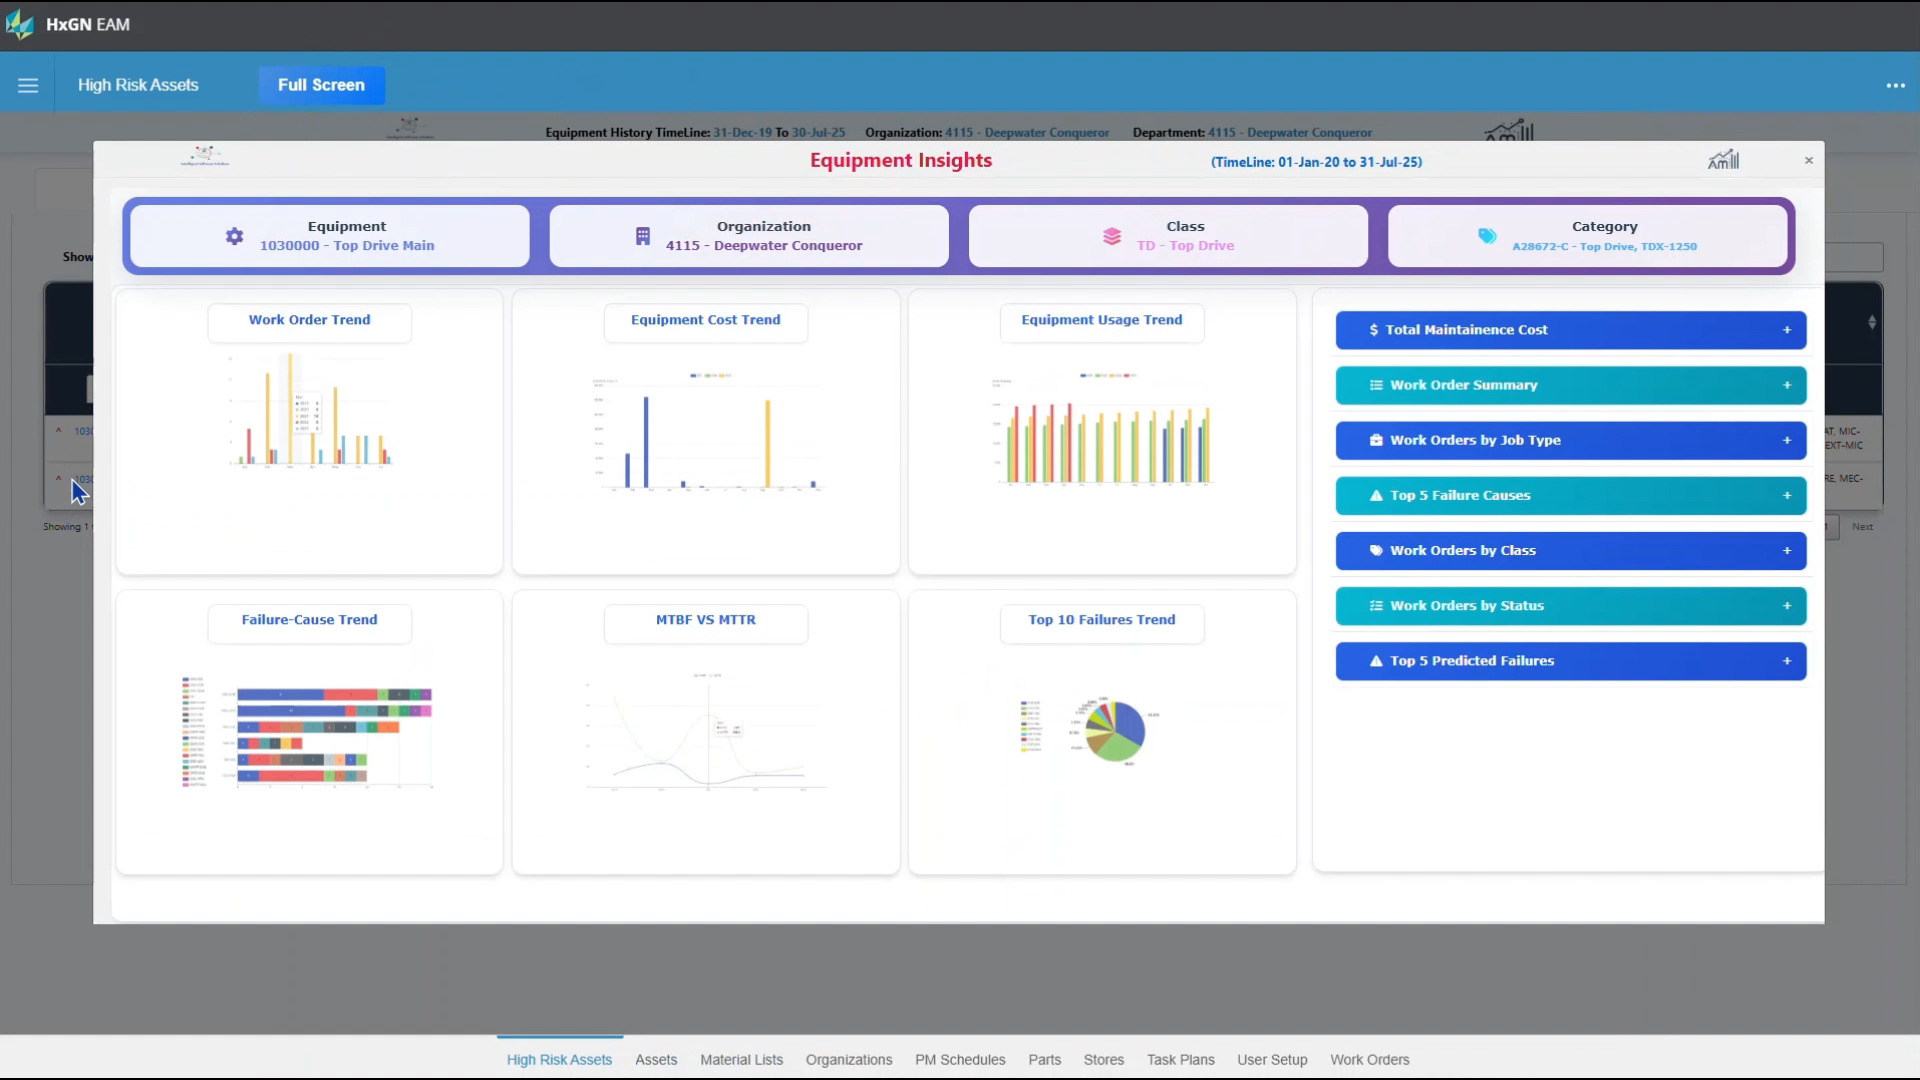Open the navigation hamburger menu

28,84
